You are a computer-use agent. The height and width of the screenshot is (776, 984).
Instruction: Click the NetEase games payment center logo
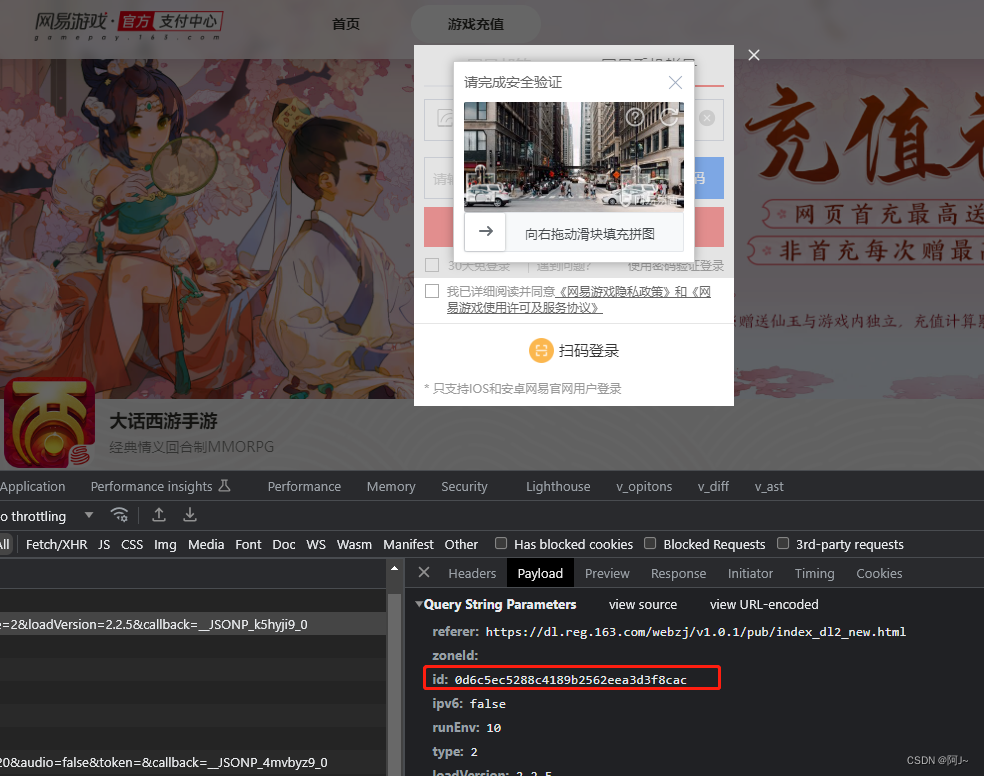coord(128,25)
